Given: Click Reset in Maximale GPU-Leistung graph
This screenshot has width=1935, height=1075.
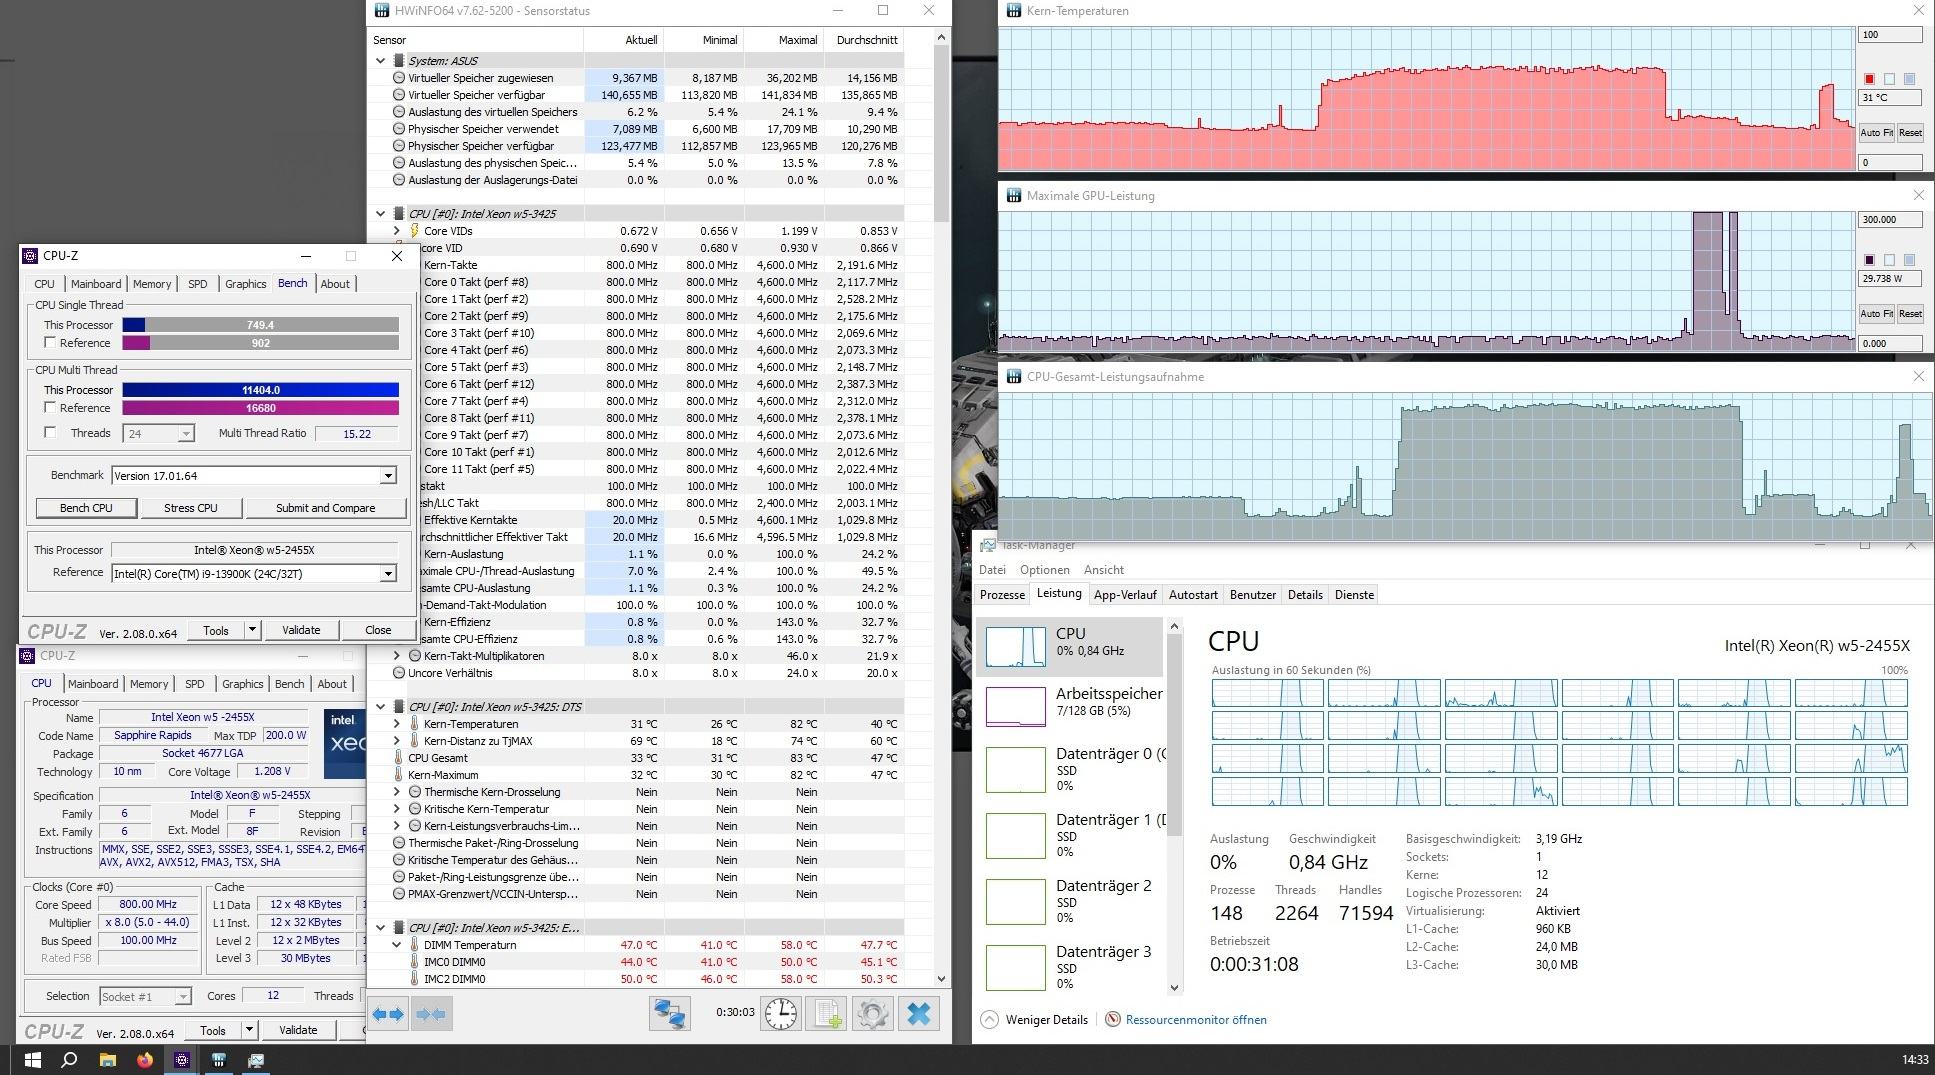Looking at the screenshot, I should [1910, 314].
